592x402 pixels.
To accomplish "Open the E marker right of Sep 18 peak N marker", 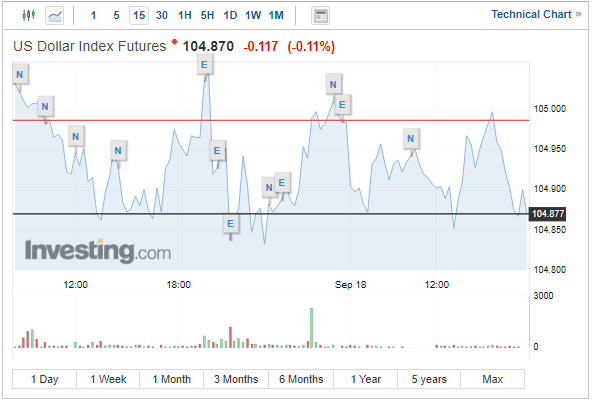I will 342,105.
